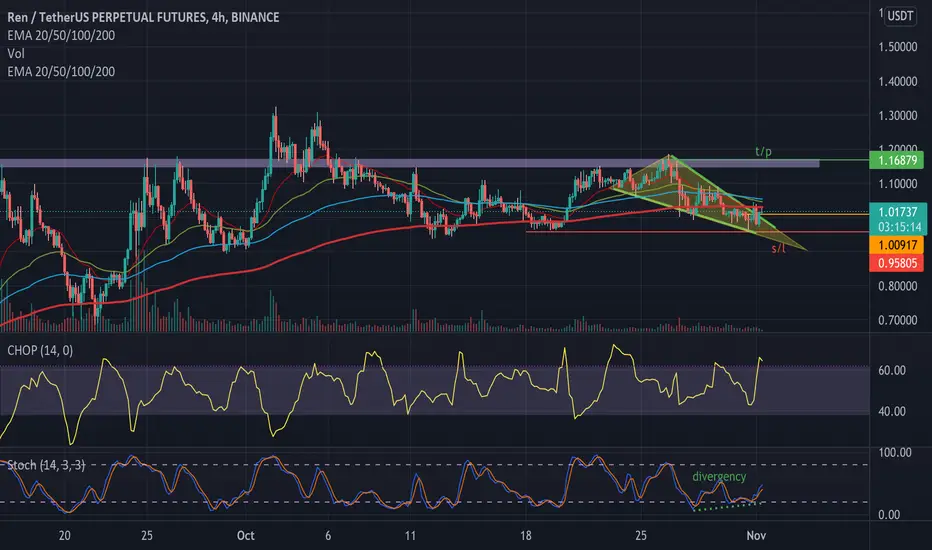
Task: Click the 1.00917 orange price label
Action: (897, 245)
